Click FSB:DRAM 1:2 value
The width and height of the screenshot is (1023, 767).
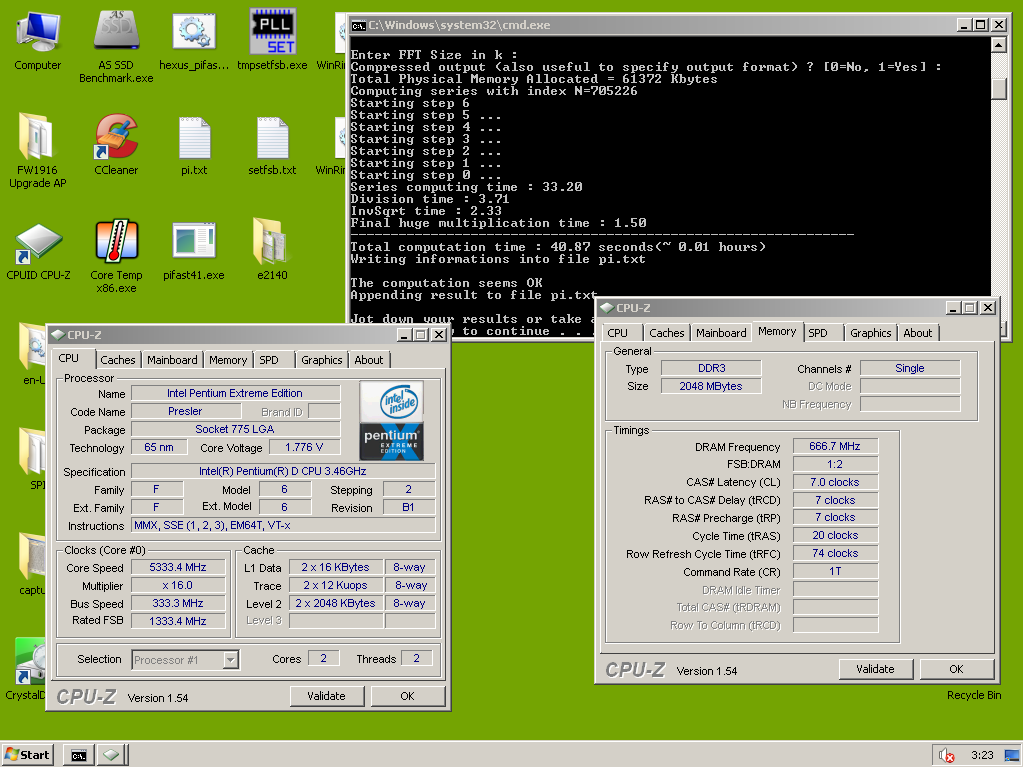pos(835,464)
